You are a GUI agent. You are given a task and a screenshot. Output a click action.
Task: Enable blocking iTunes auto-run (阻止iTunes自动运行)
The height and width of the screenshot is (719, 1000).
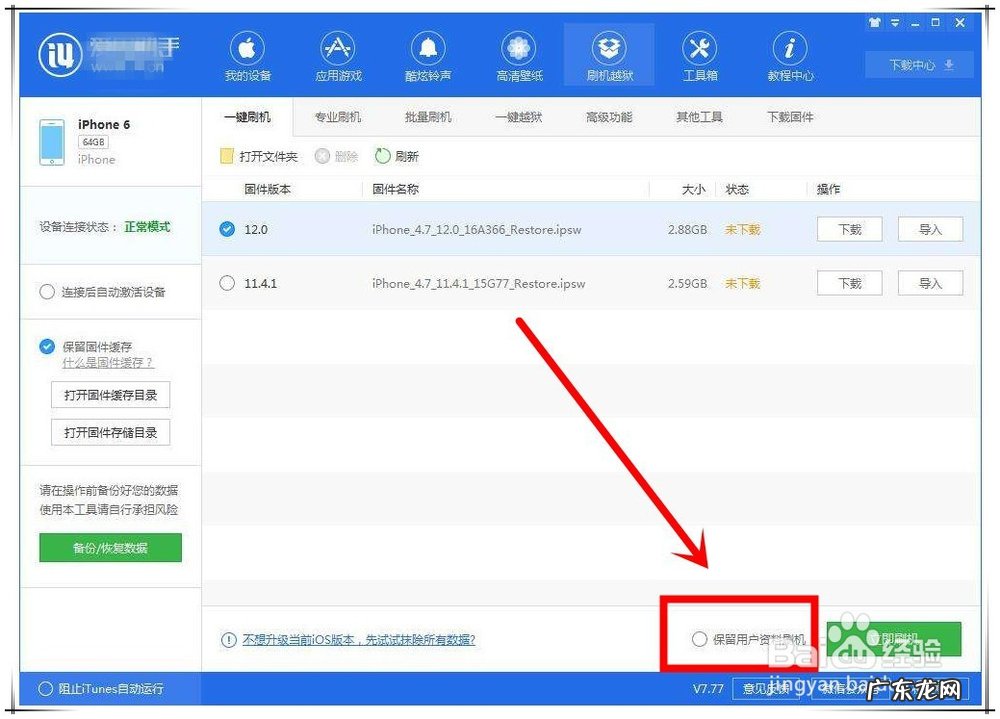coord(44,688)
